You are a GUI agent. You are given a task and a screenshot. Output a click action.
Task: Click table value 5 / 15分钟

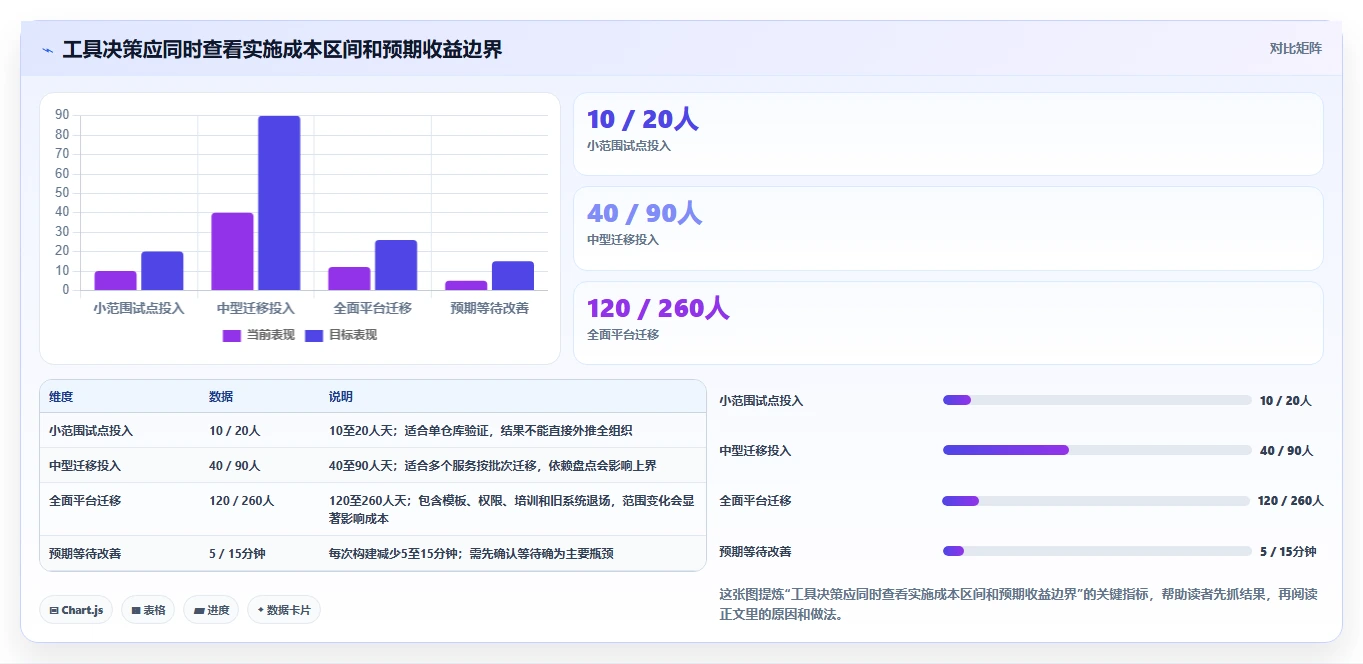[x=238, y=553]
